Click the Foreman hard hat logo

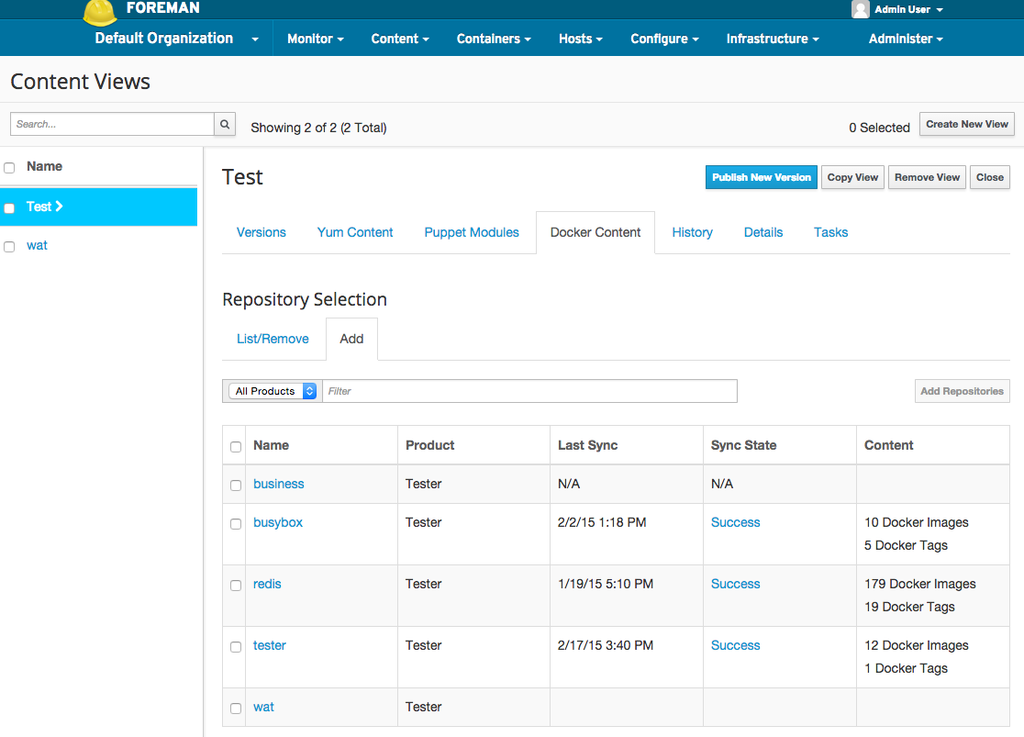tap(100, 12)
